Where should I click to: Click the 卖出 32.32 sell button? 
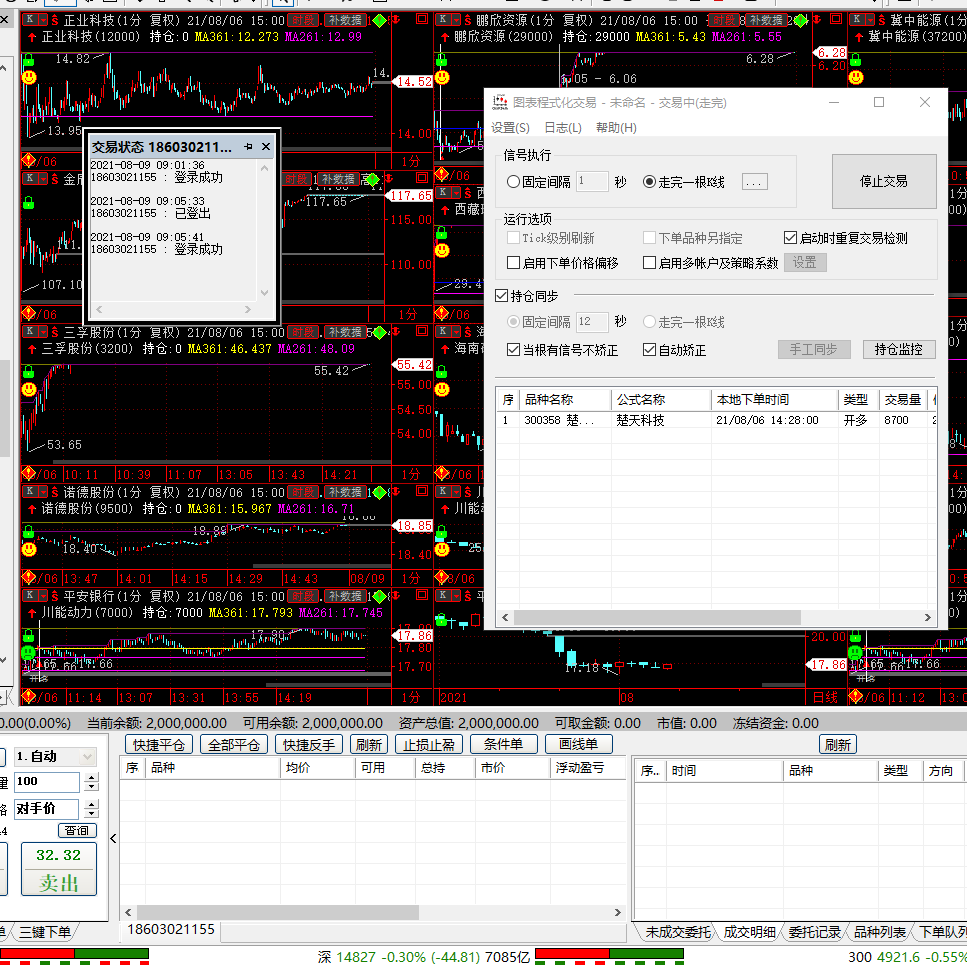tap(59, 869)
